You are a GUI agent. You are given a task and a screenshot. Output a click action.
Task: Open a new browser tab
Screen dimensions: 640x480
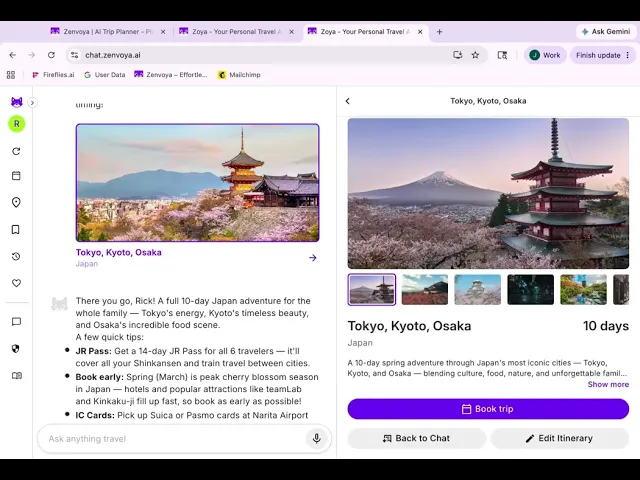440,31
